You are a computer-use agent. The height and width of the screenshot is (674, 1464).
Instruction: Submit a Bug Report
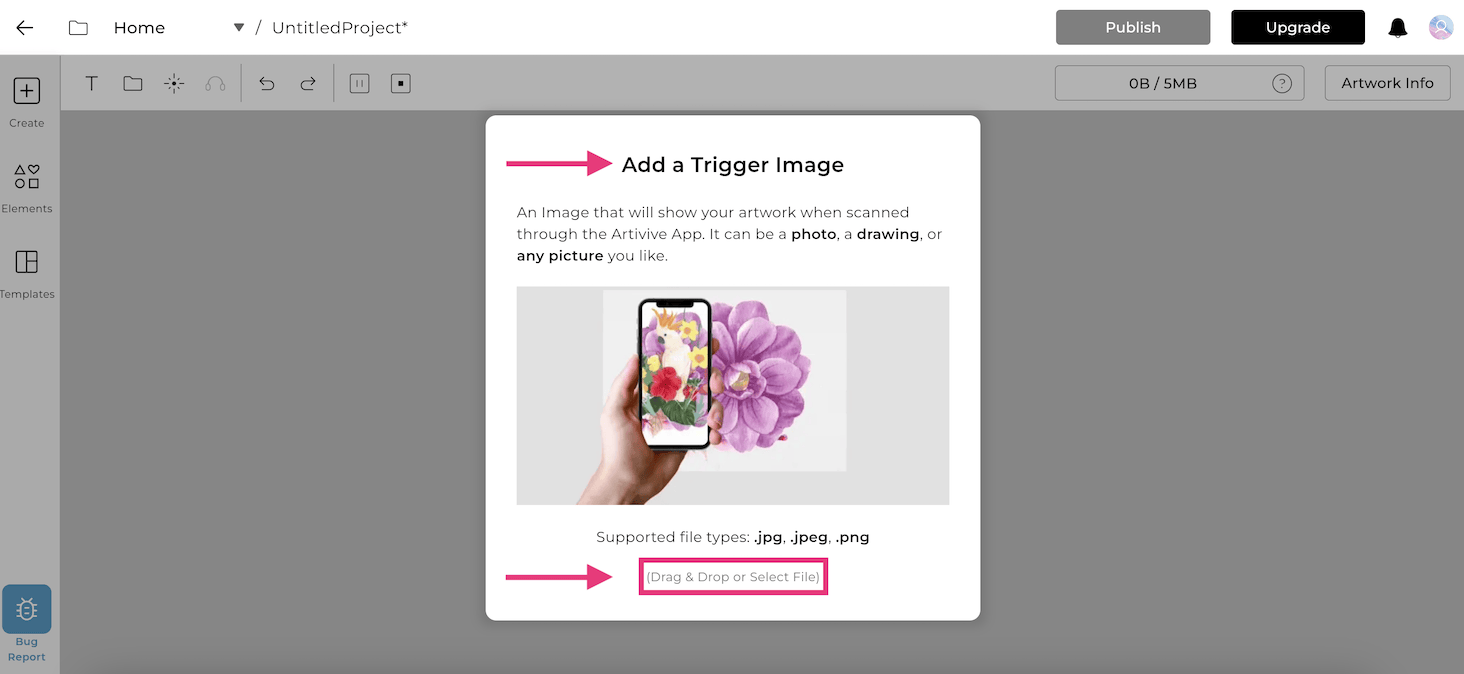click(27, 624)
